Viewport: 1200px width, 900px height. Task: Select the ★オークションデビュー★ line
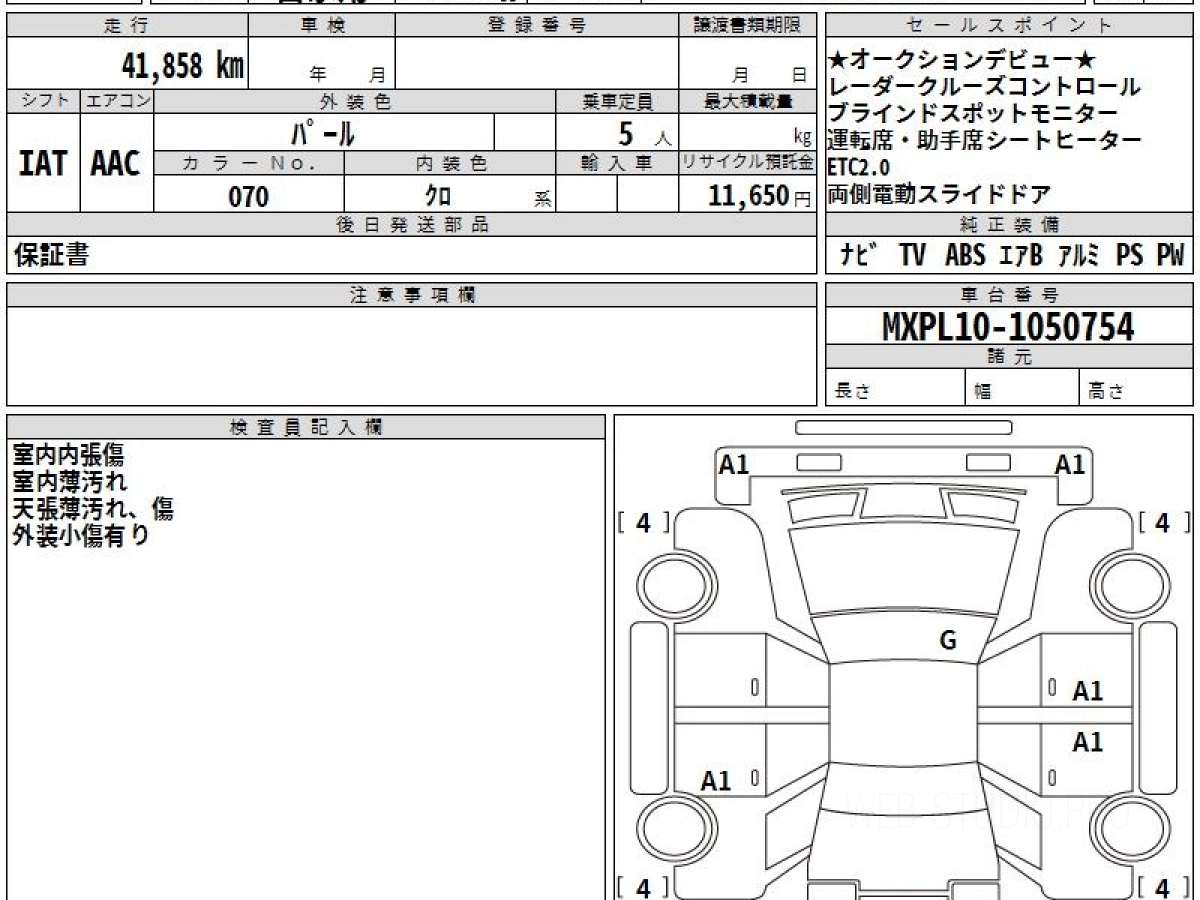click(x=963, y=61)
